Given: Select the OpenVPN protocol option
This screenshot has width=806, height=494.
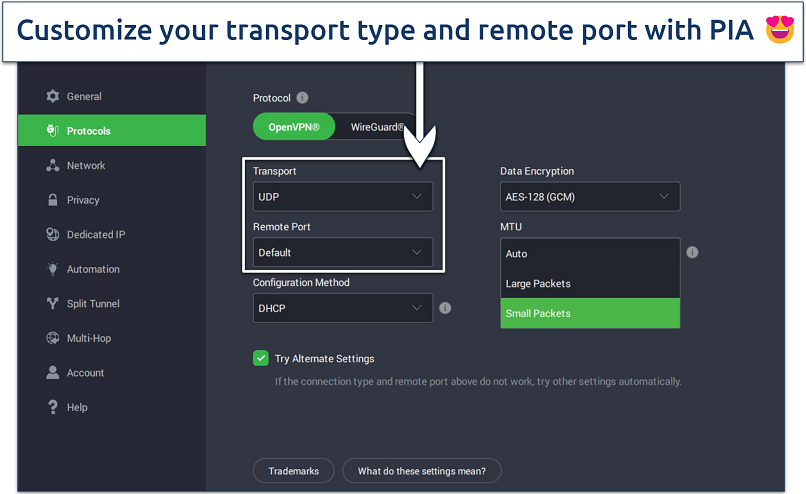Looking at the screenshot, I should coord(293,127).
